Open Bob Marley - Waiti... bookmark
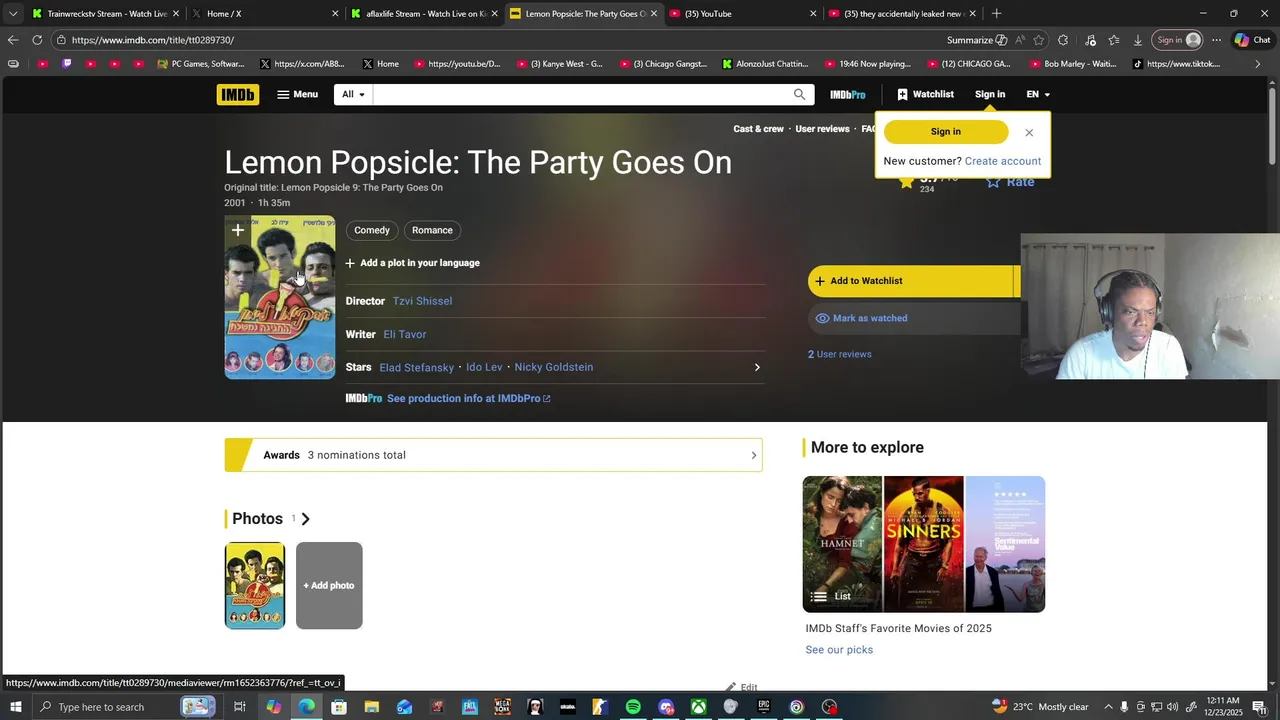Screen dimensions: 1280x720 (x=1072, y=64)
